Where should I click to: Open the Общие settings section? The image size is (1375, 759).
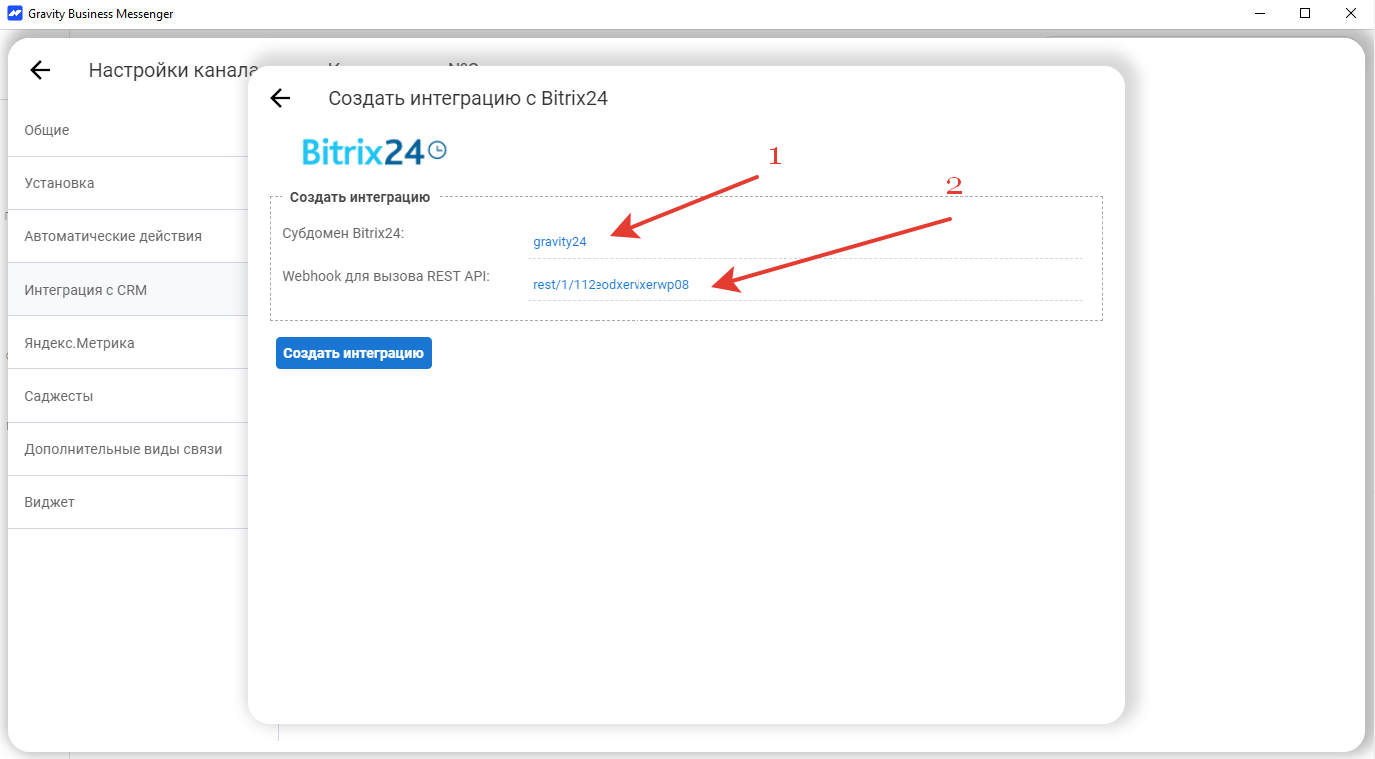coord(128,130)
